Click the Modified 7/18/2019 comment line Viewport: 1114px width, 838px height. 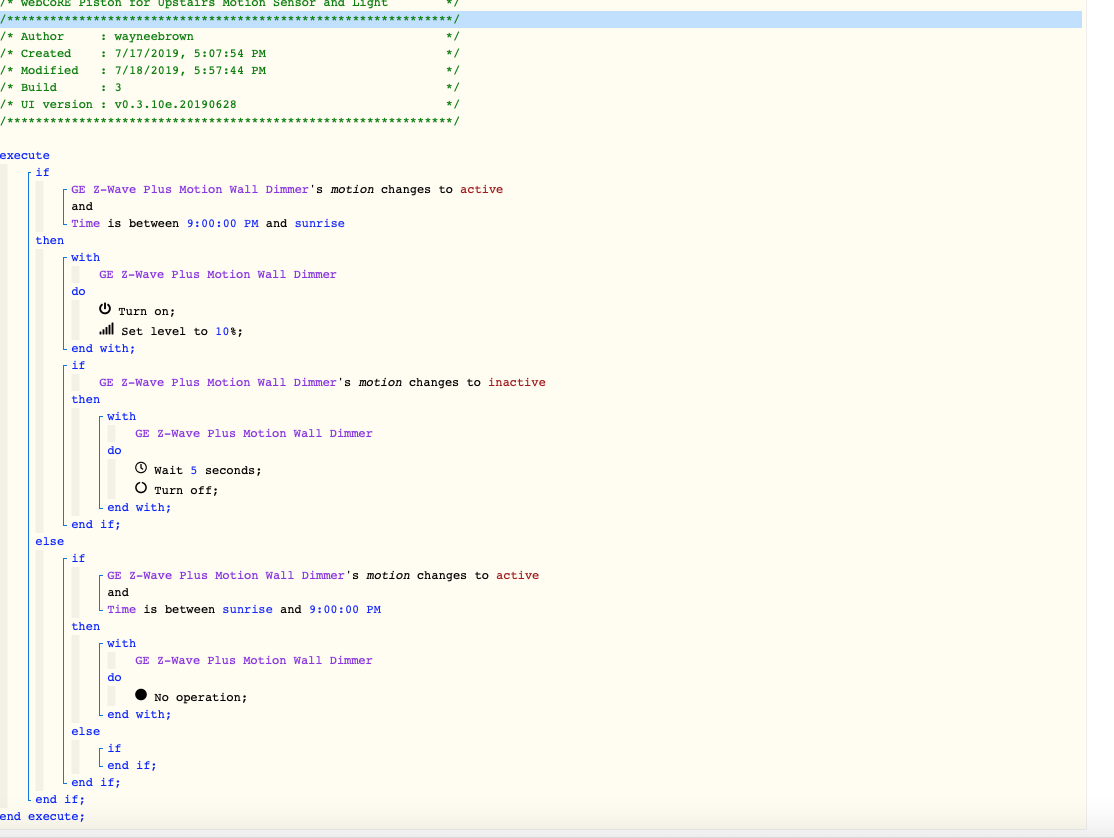point(229,70)
